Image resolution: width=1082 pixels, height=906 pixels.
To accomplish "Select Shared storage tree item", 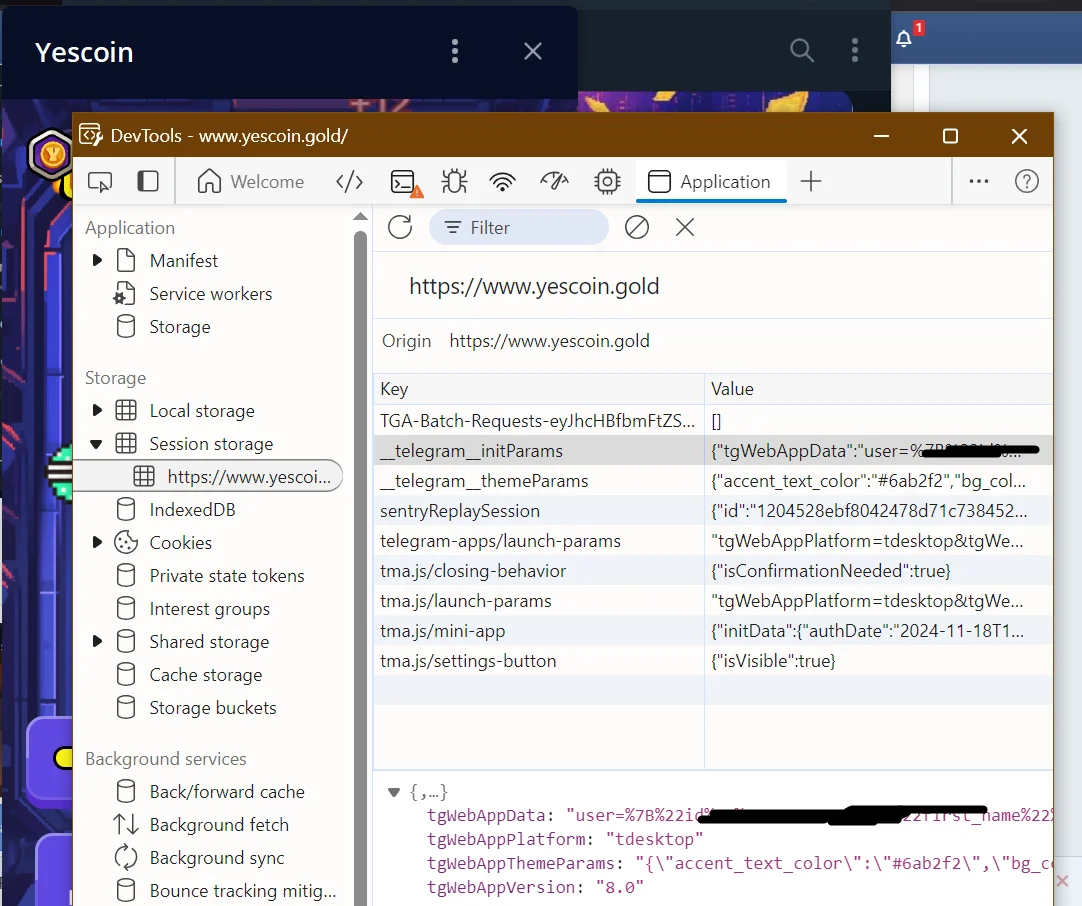I will coord(209,642).
